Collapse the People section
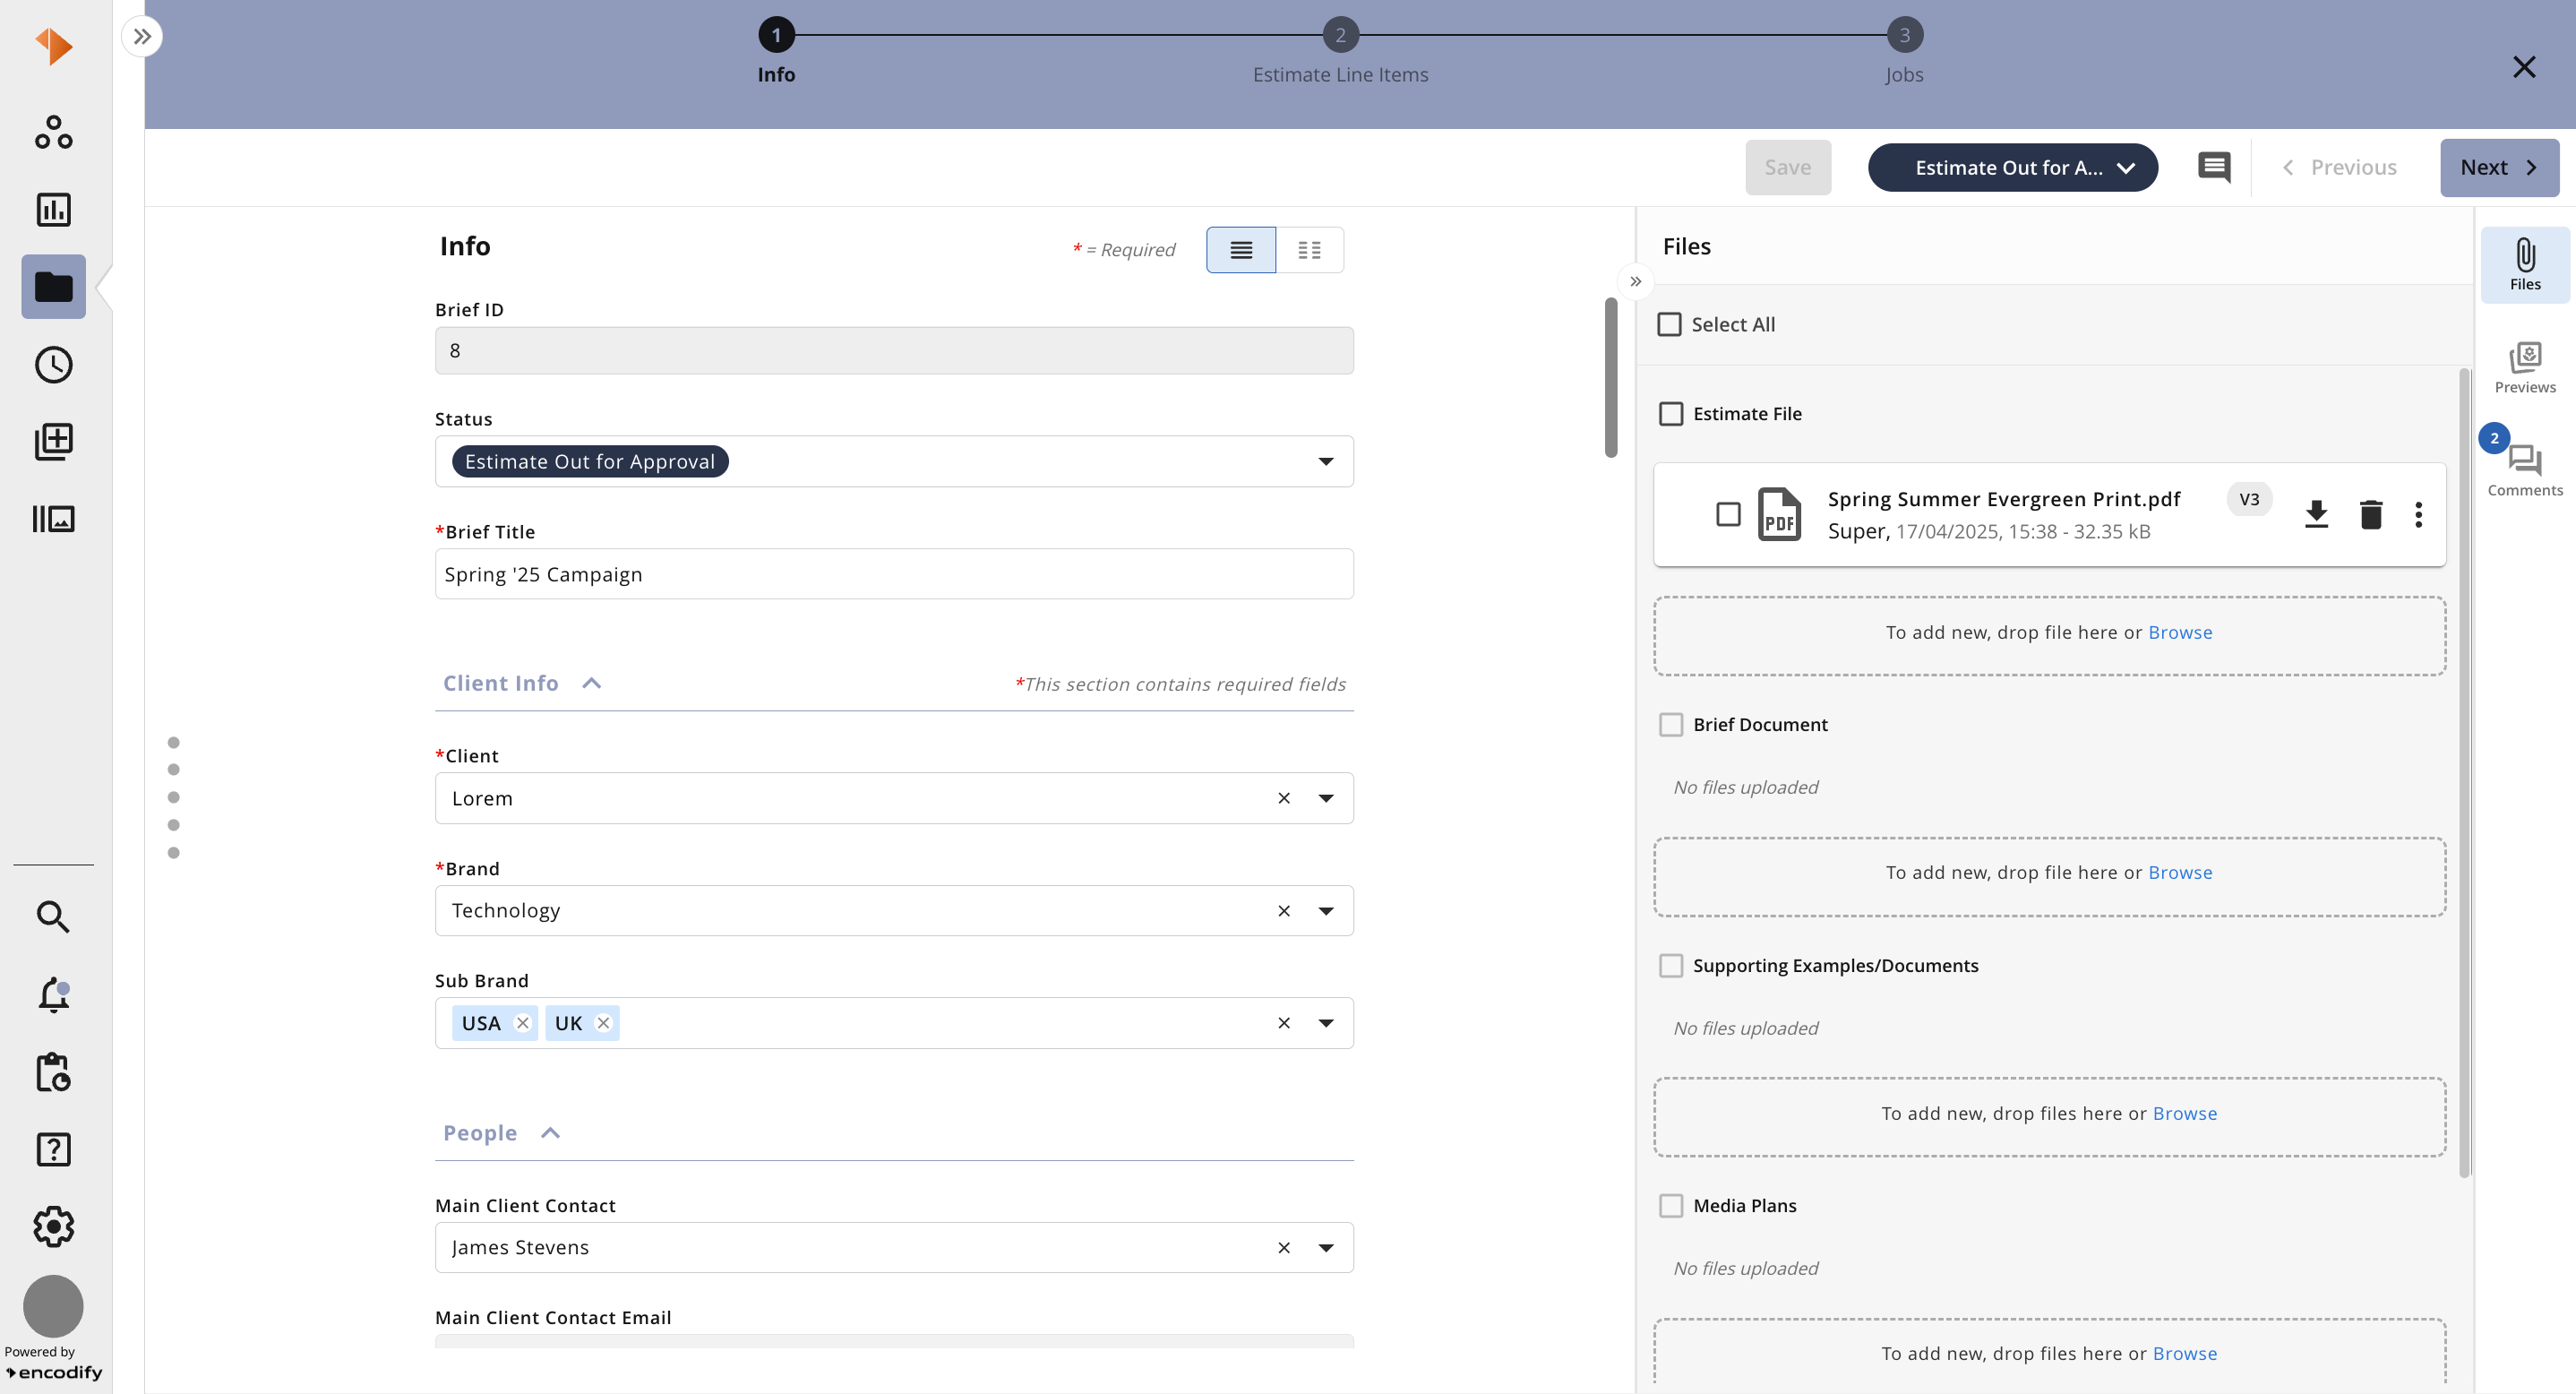 550,1133
